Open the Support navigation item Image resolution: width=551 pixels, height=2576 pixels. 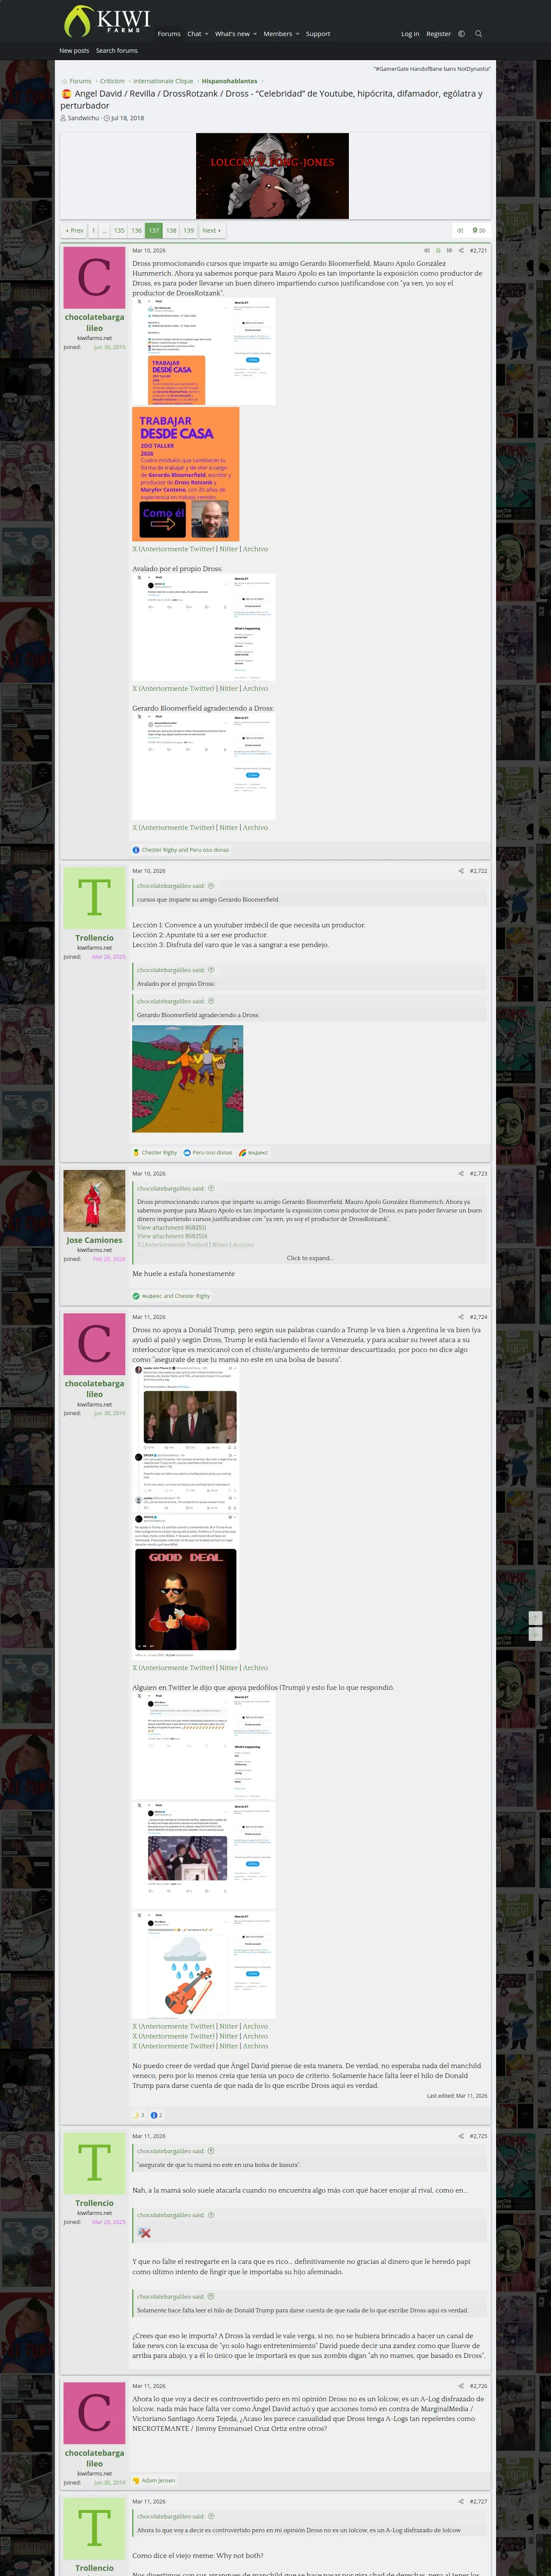[318, 34]
